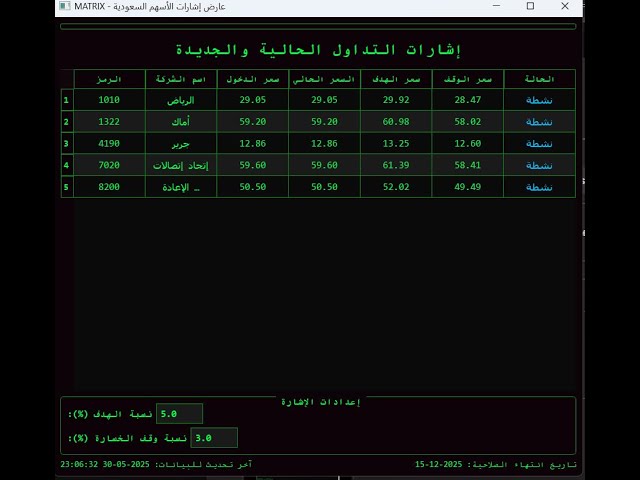Click symbol cell 1322
Image resolution: width=640 pixels, height=480 pixels.
coord(109,122)
